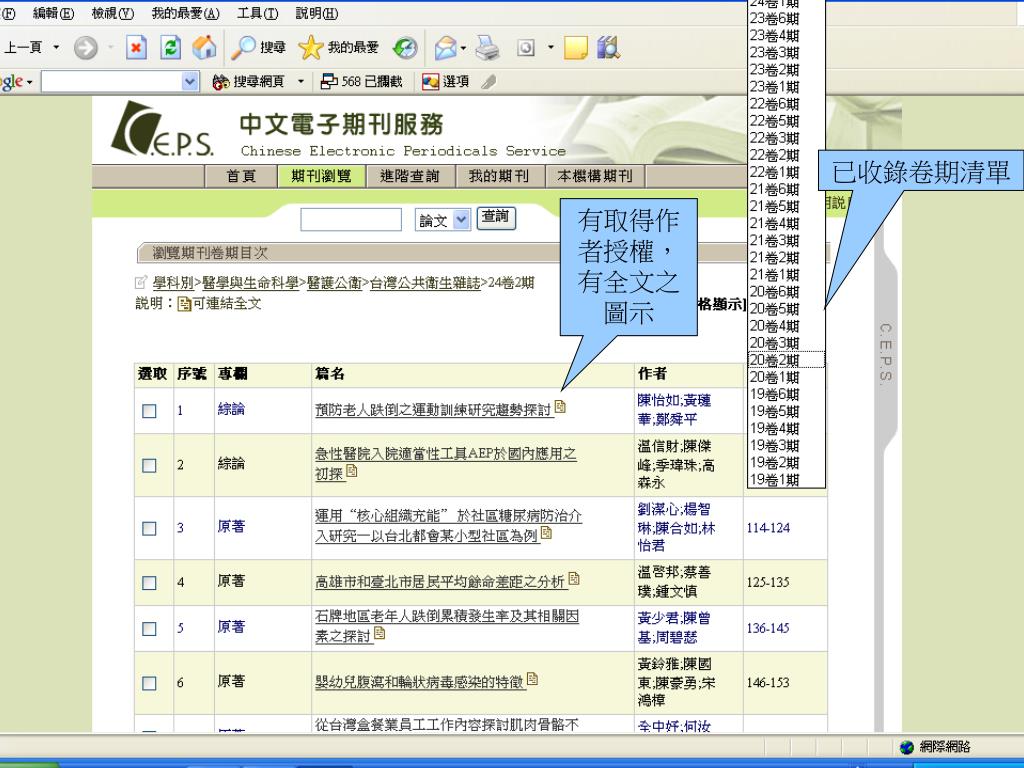Image resolution: width=1024 pixels, height=768 pixels.
Task: Open 我的最愛 star favorites button
Action: [x=338, y=48]
